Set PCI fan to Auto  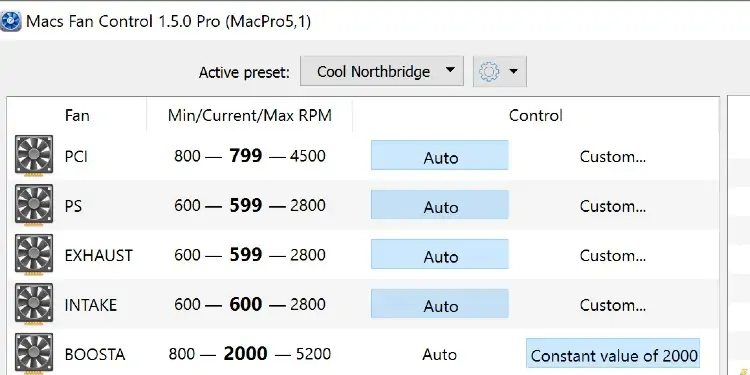(x=440, y=155)
